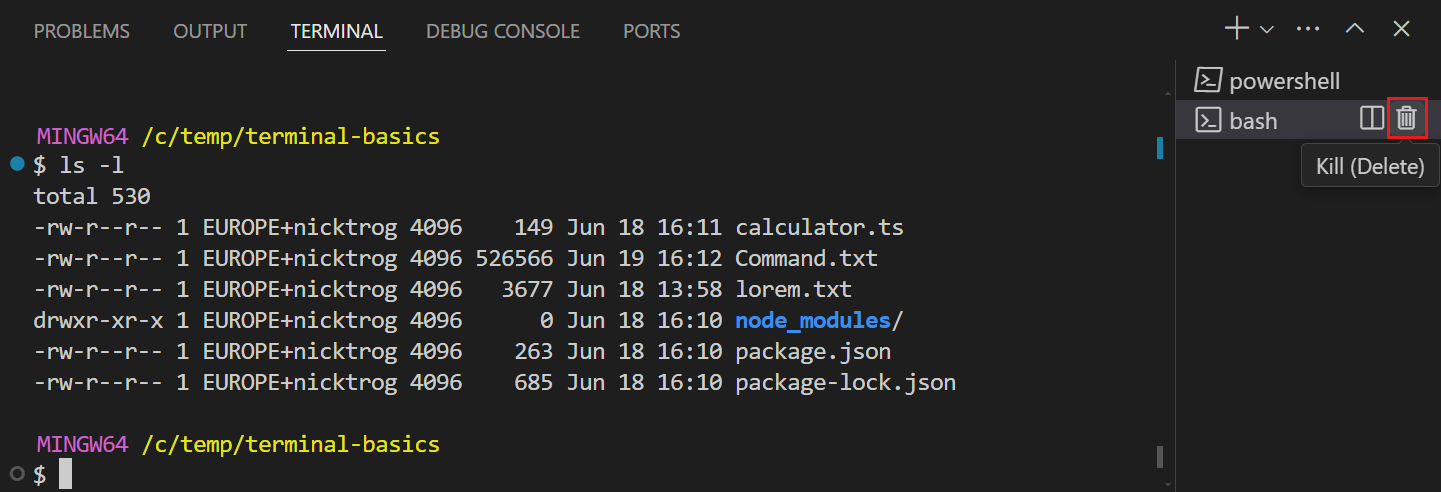Switch to the OUTPUT tab
This screenshot has height=492, width=1441.
210,31
